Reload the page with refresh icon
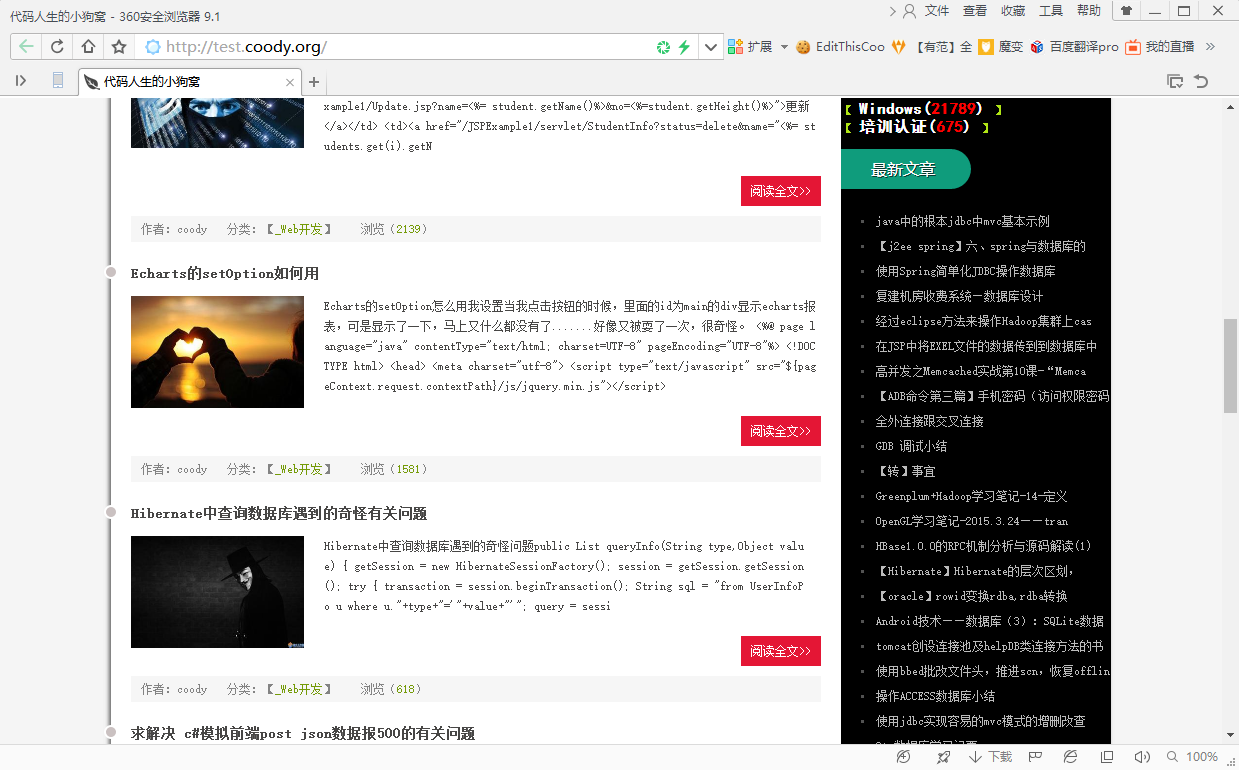Viewport: 1239px width, 770px height. [57, 47]
